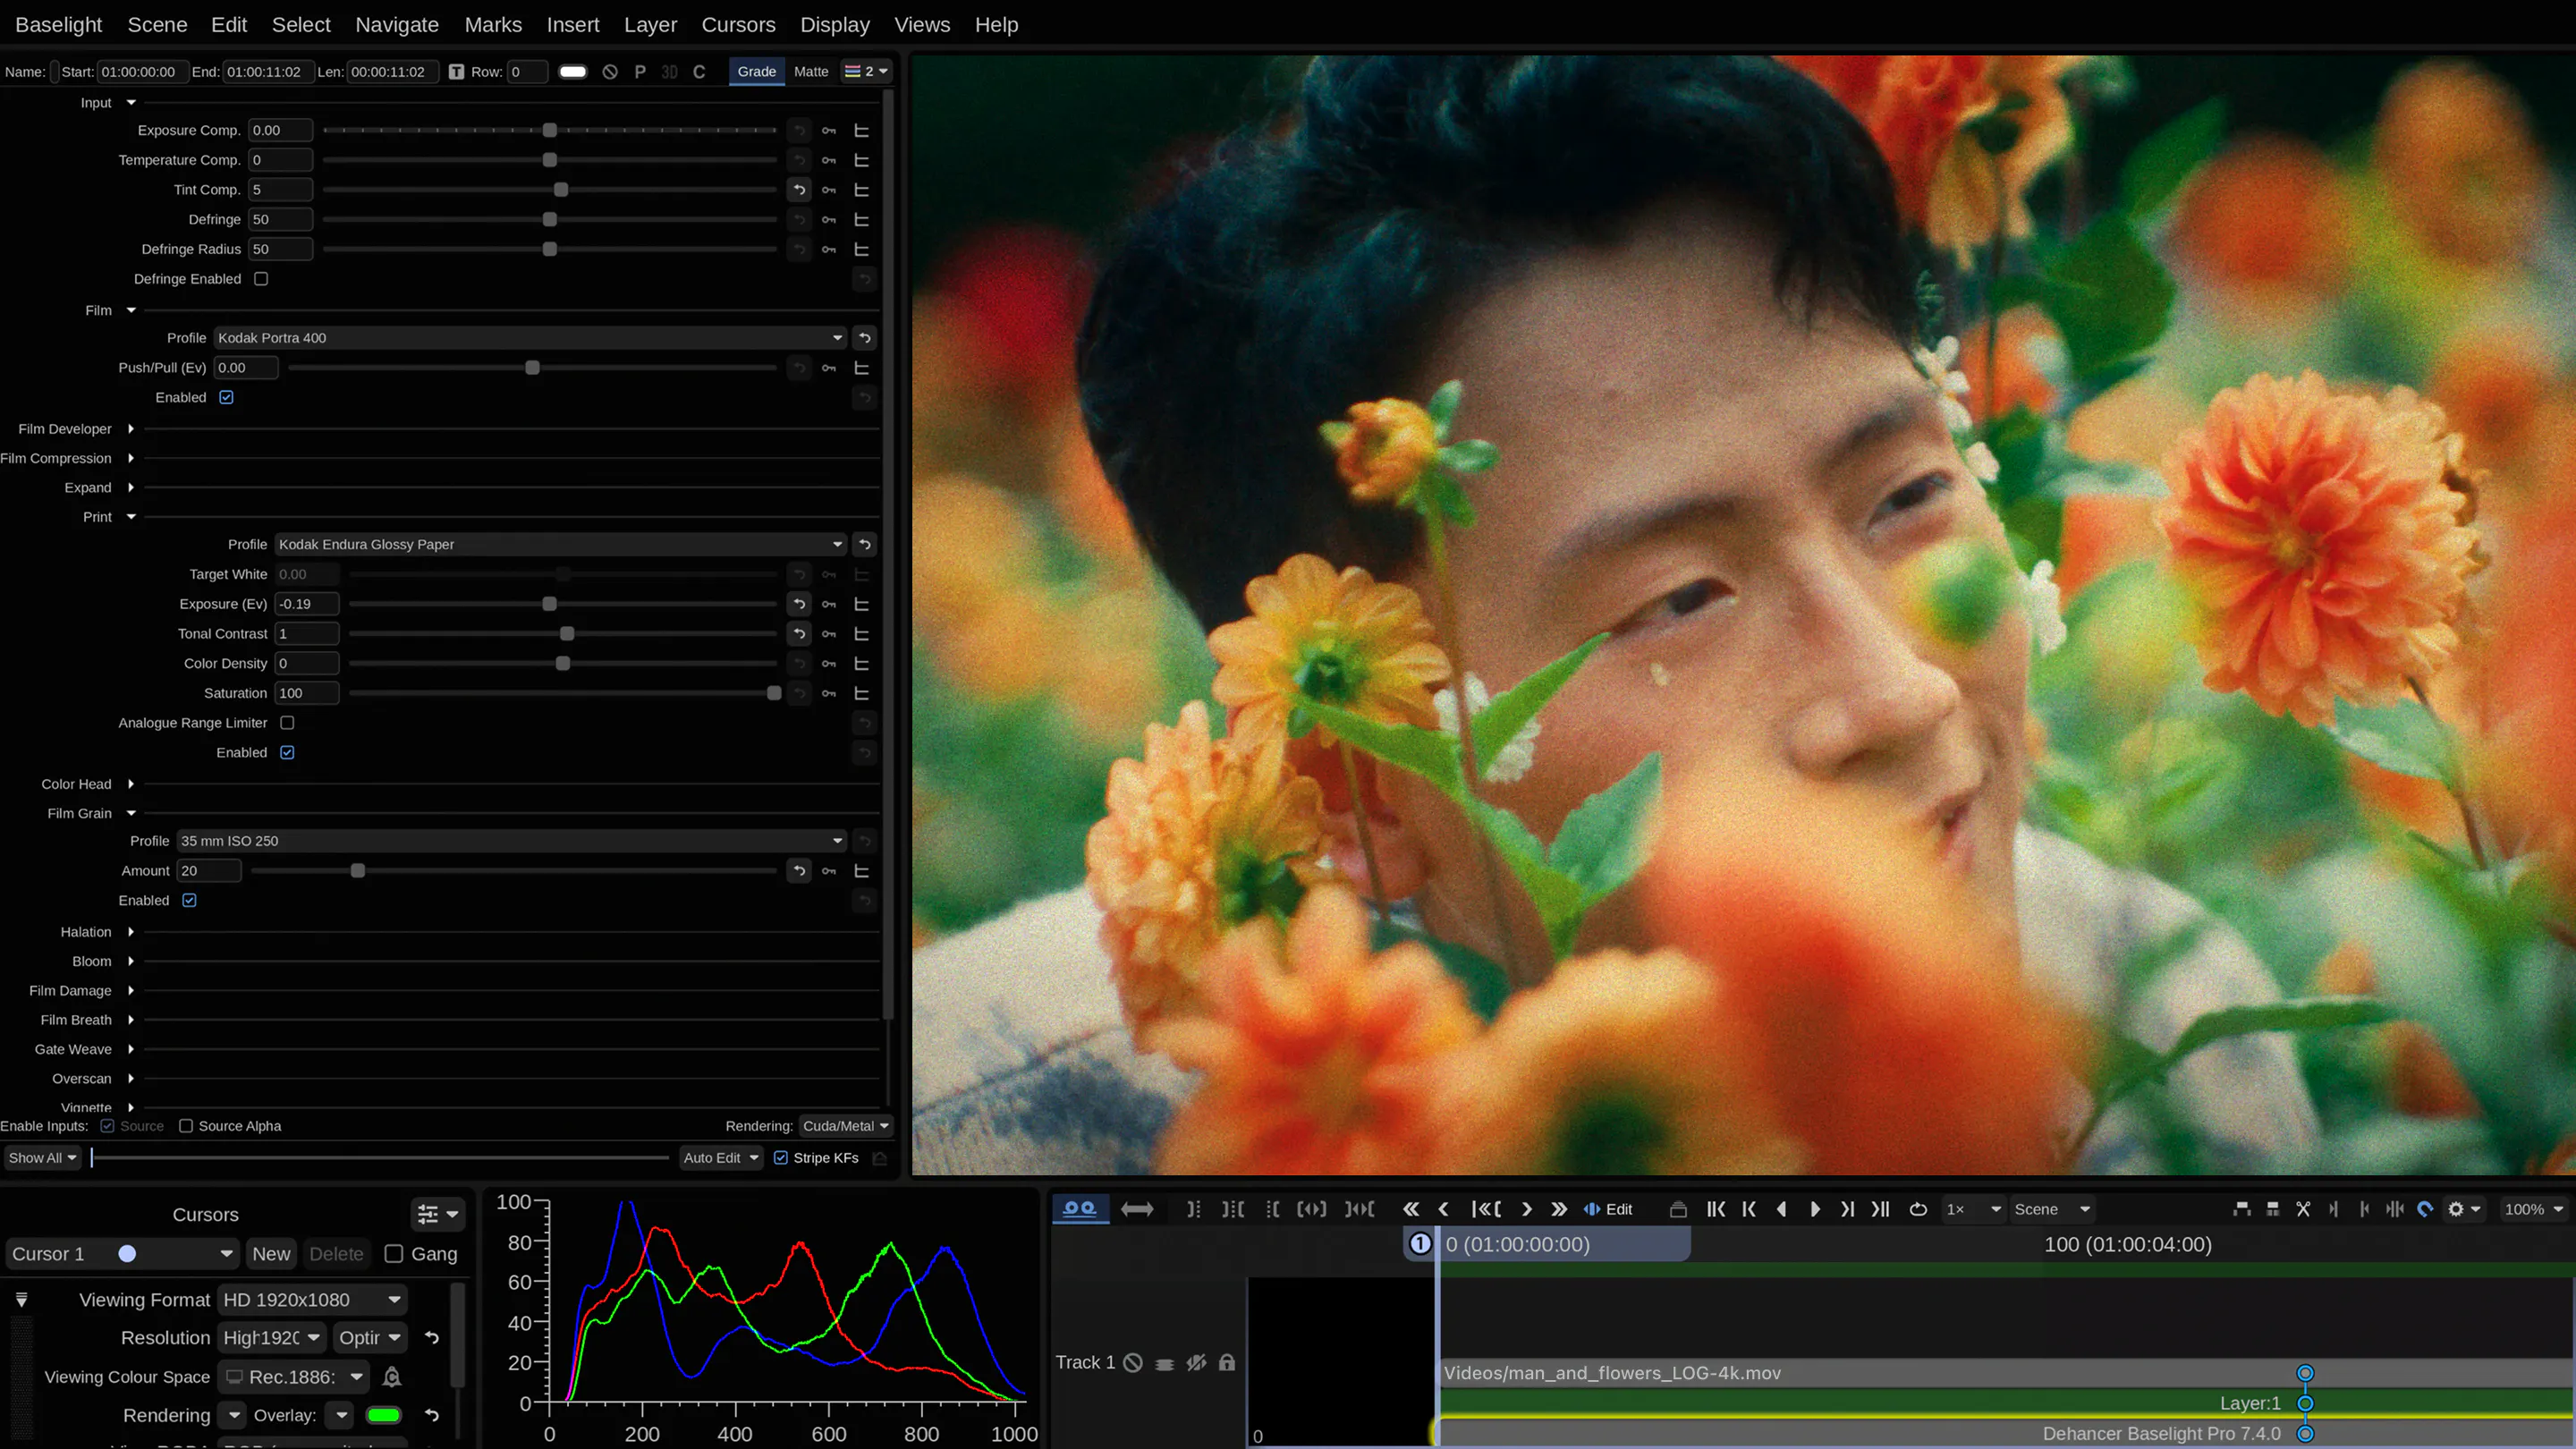
Task: Open the Layer menu
Action: [650, 25]
